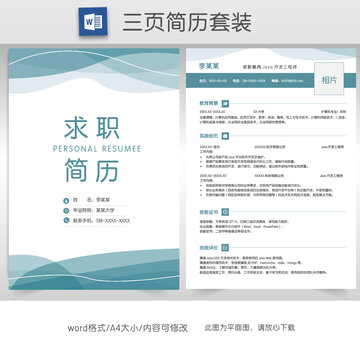The width and height of the screenshot is (360, 360).
Task: Click the 实践经历 section icon
Action: (x=225, y=136)
